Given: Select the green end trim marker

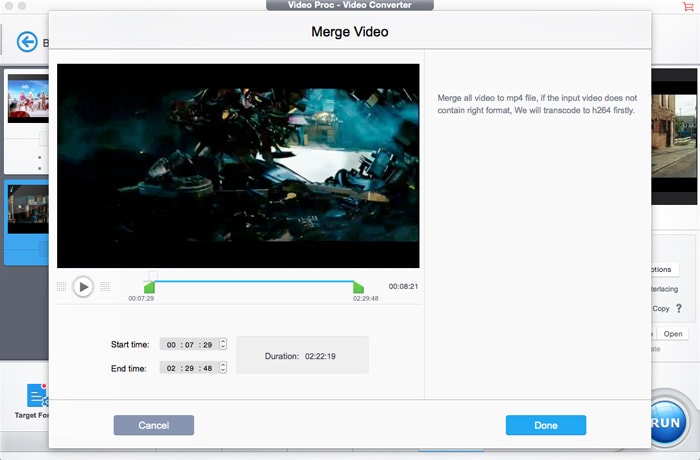Looking at the screenshot, I should click(x=358, y=287).
